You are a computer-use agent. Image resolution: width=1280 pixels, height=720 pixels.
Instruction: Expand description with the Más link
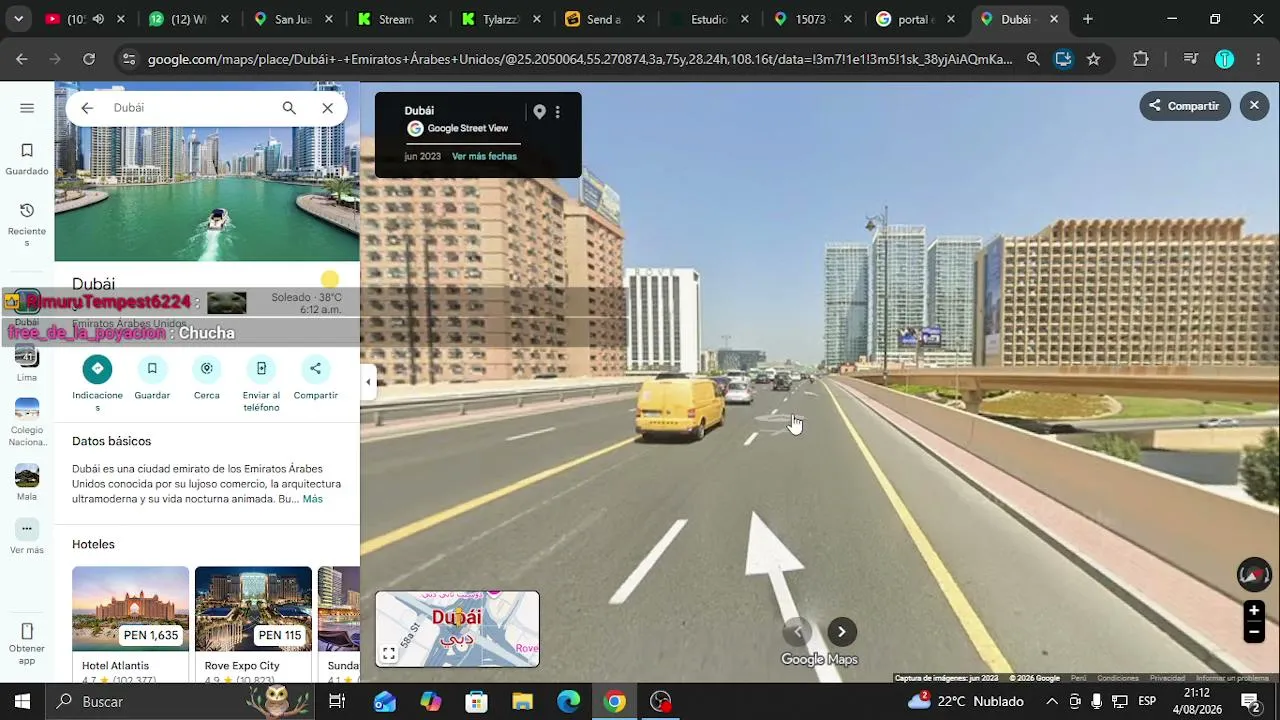click(313, 499)
